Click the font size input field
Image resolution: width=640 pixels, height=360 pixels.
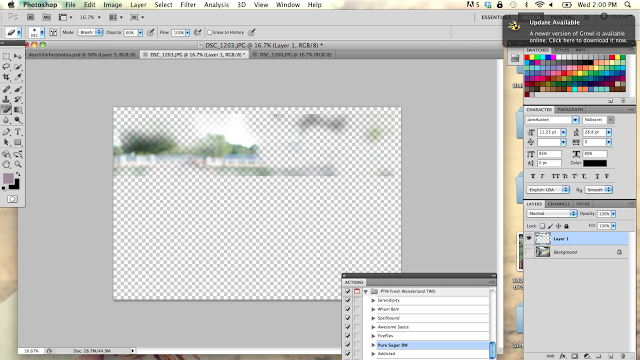(549, 132)
